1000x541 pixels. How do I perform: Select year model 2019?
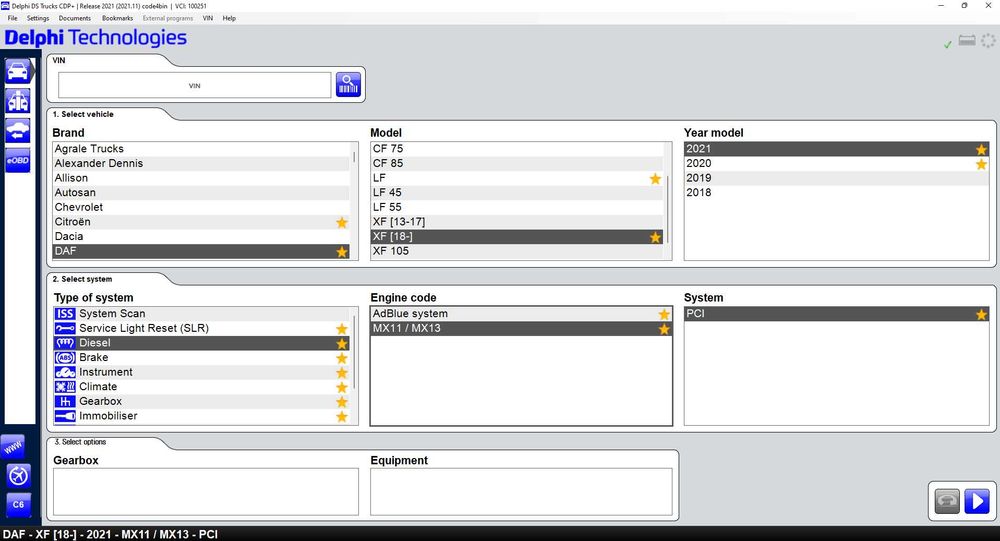837,178
